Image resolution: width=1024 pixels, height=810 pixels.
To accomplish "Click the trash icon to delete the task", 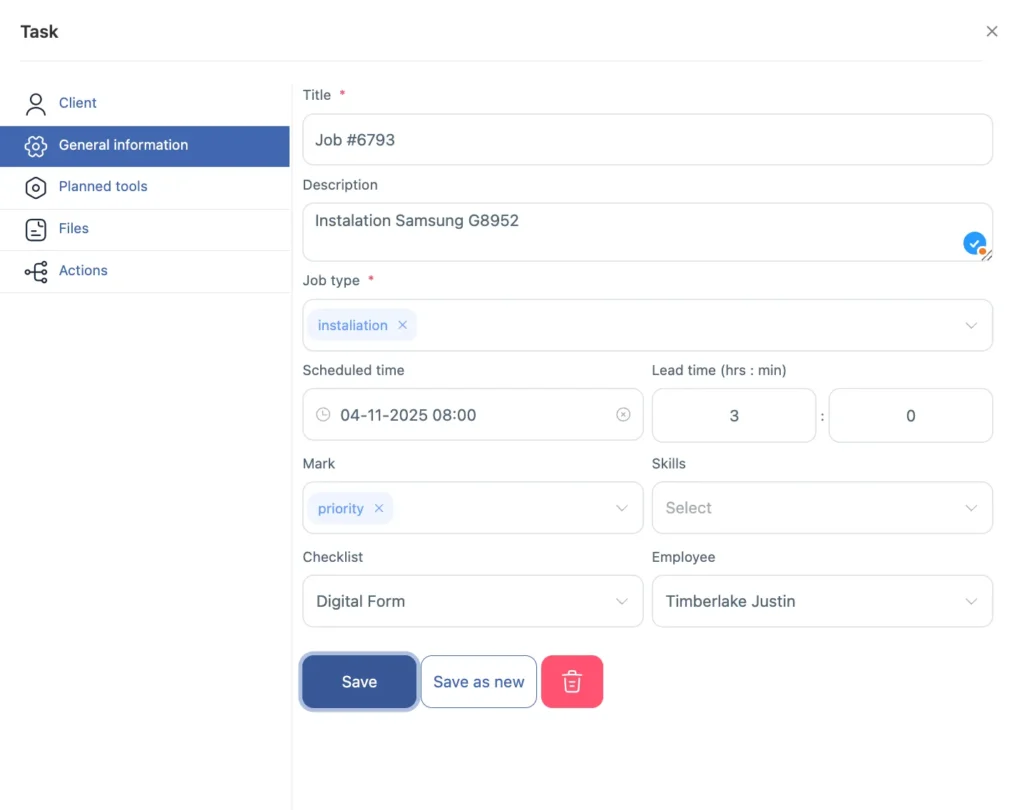I will click(x=572, y=681).
